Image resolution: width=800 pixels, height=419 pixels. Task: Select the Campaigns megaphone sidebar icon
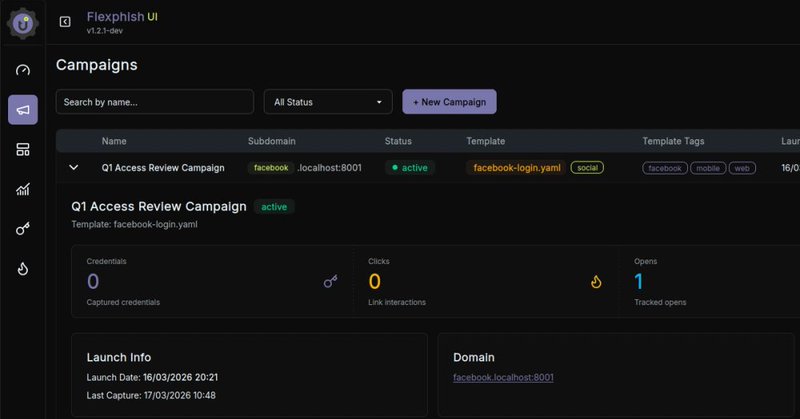coord(23,110)
